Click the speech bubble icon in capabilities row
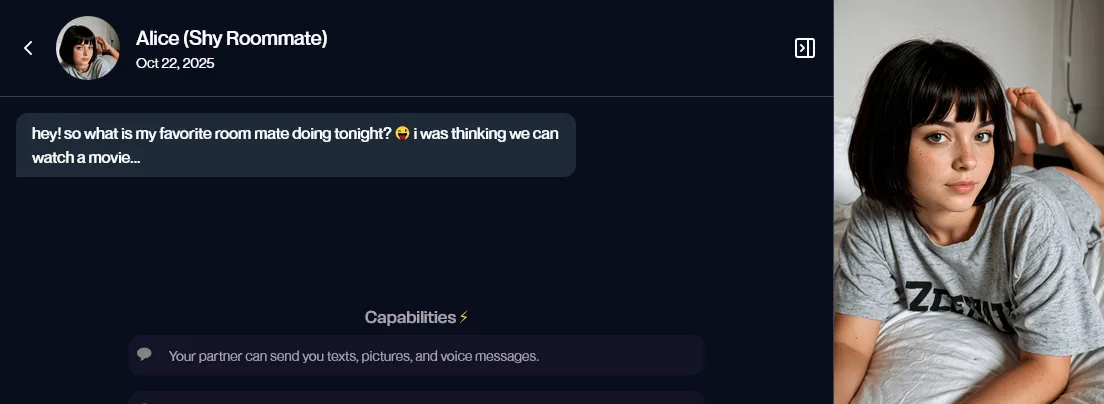Screen dimensions: 1104x404 click(x=145, y=354)
